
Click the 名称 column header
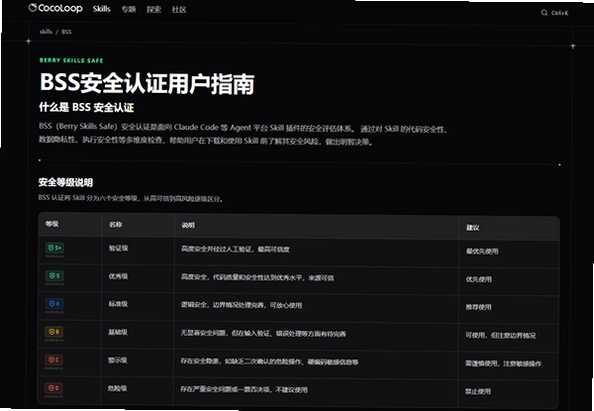[x=116, y=224]
